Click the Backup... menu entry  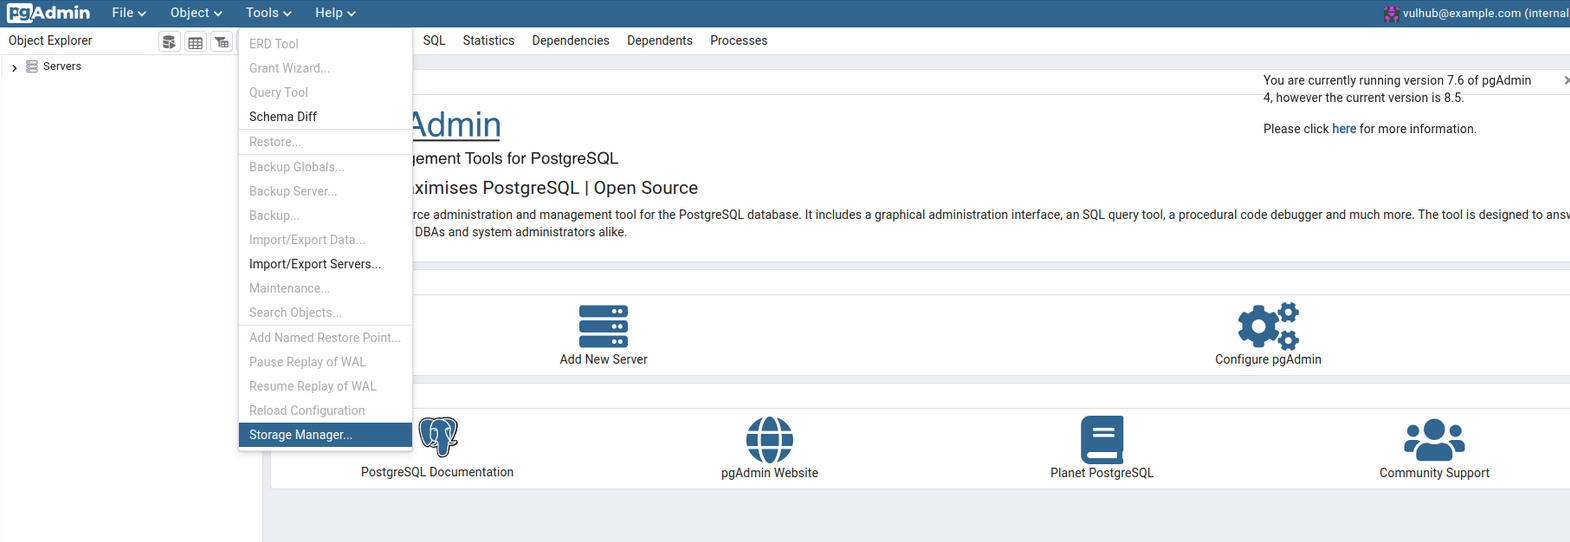[325, 215]
